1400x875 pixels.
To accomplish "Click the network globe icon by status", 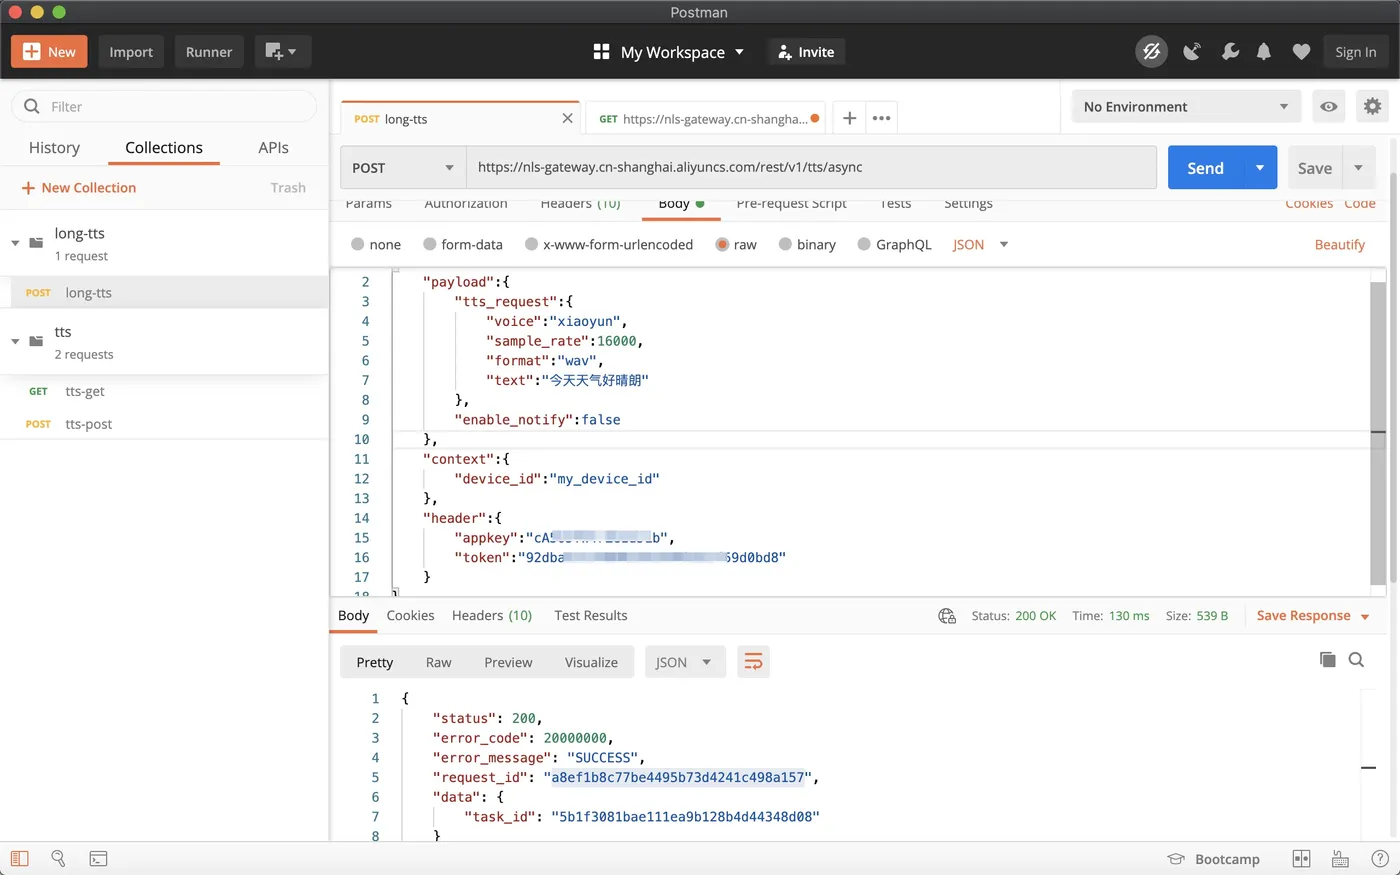I will pyautogui.click(x=947, y=616).
